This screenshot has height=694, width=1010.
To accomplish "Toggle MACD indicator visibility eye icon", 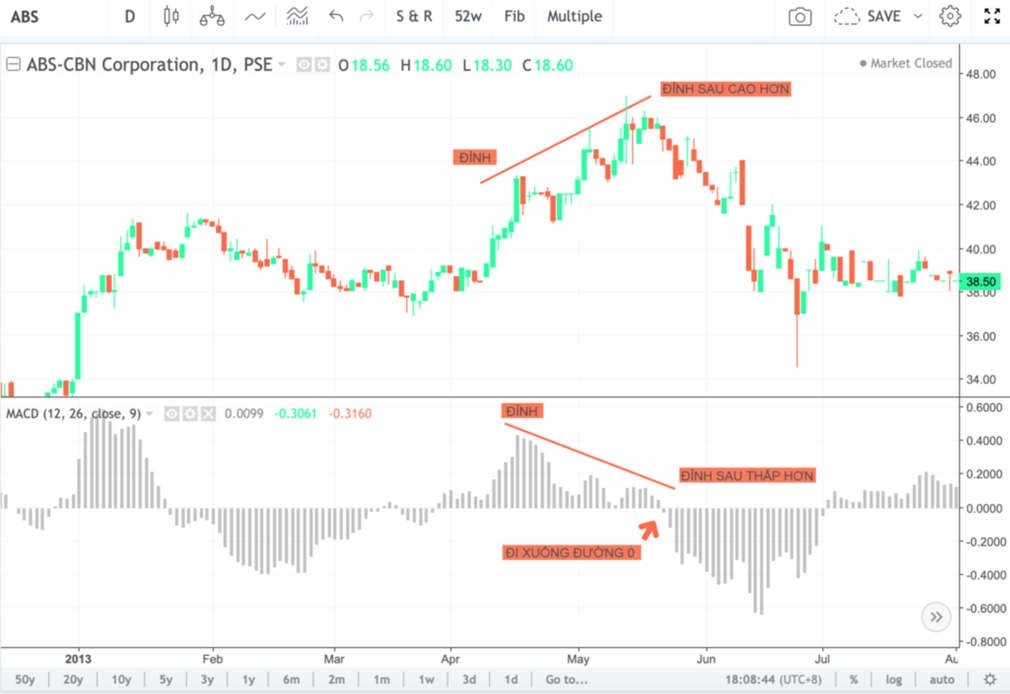I will pos(172,413).
